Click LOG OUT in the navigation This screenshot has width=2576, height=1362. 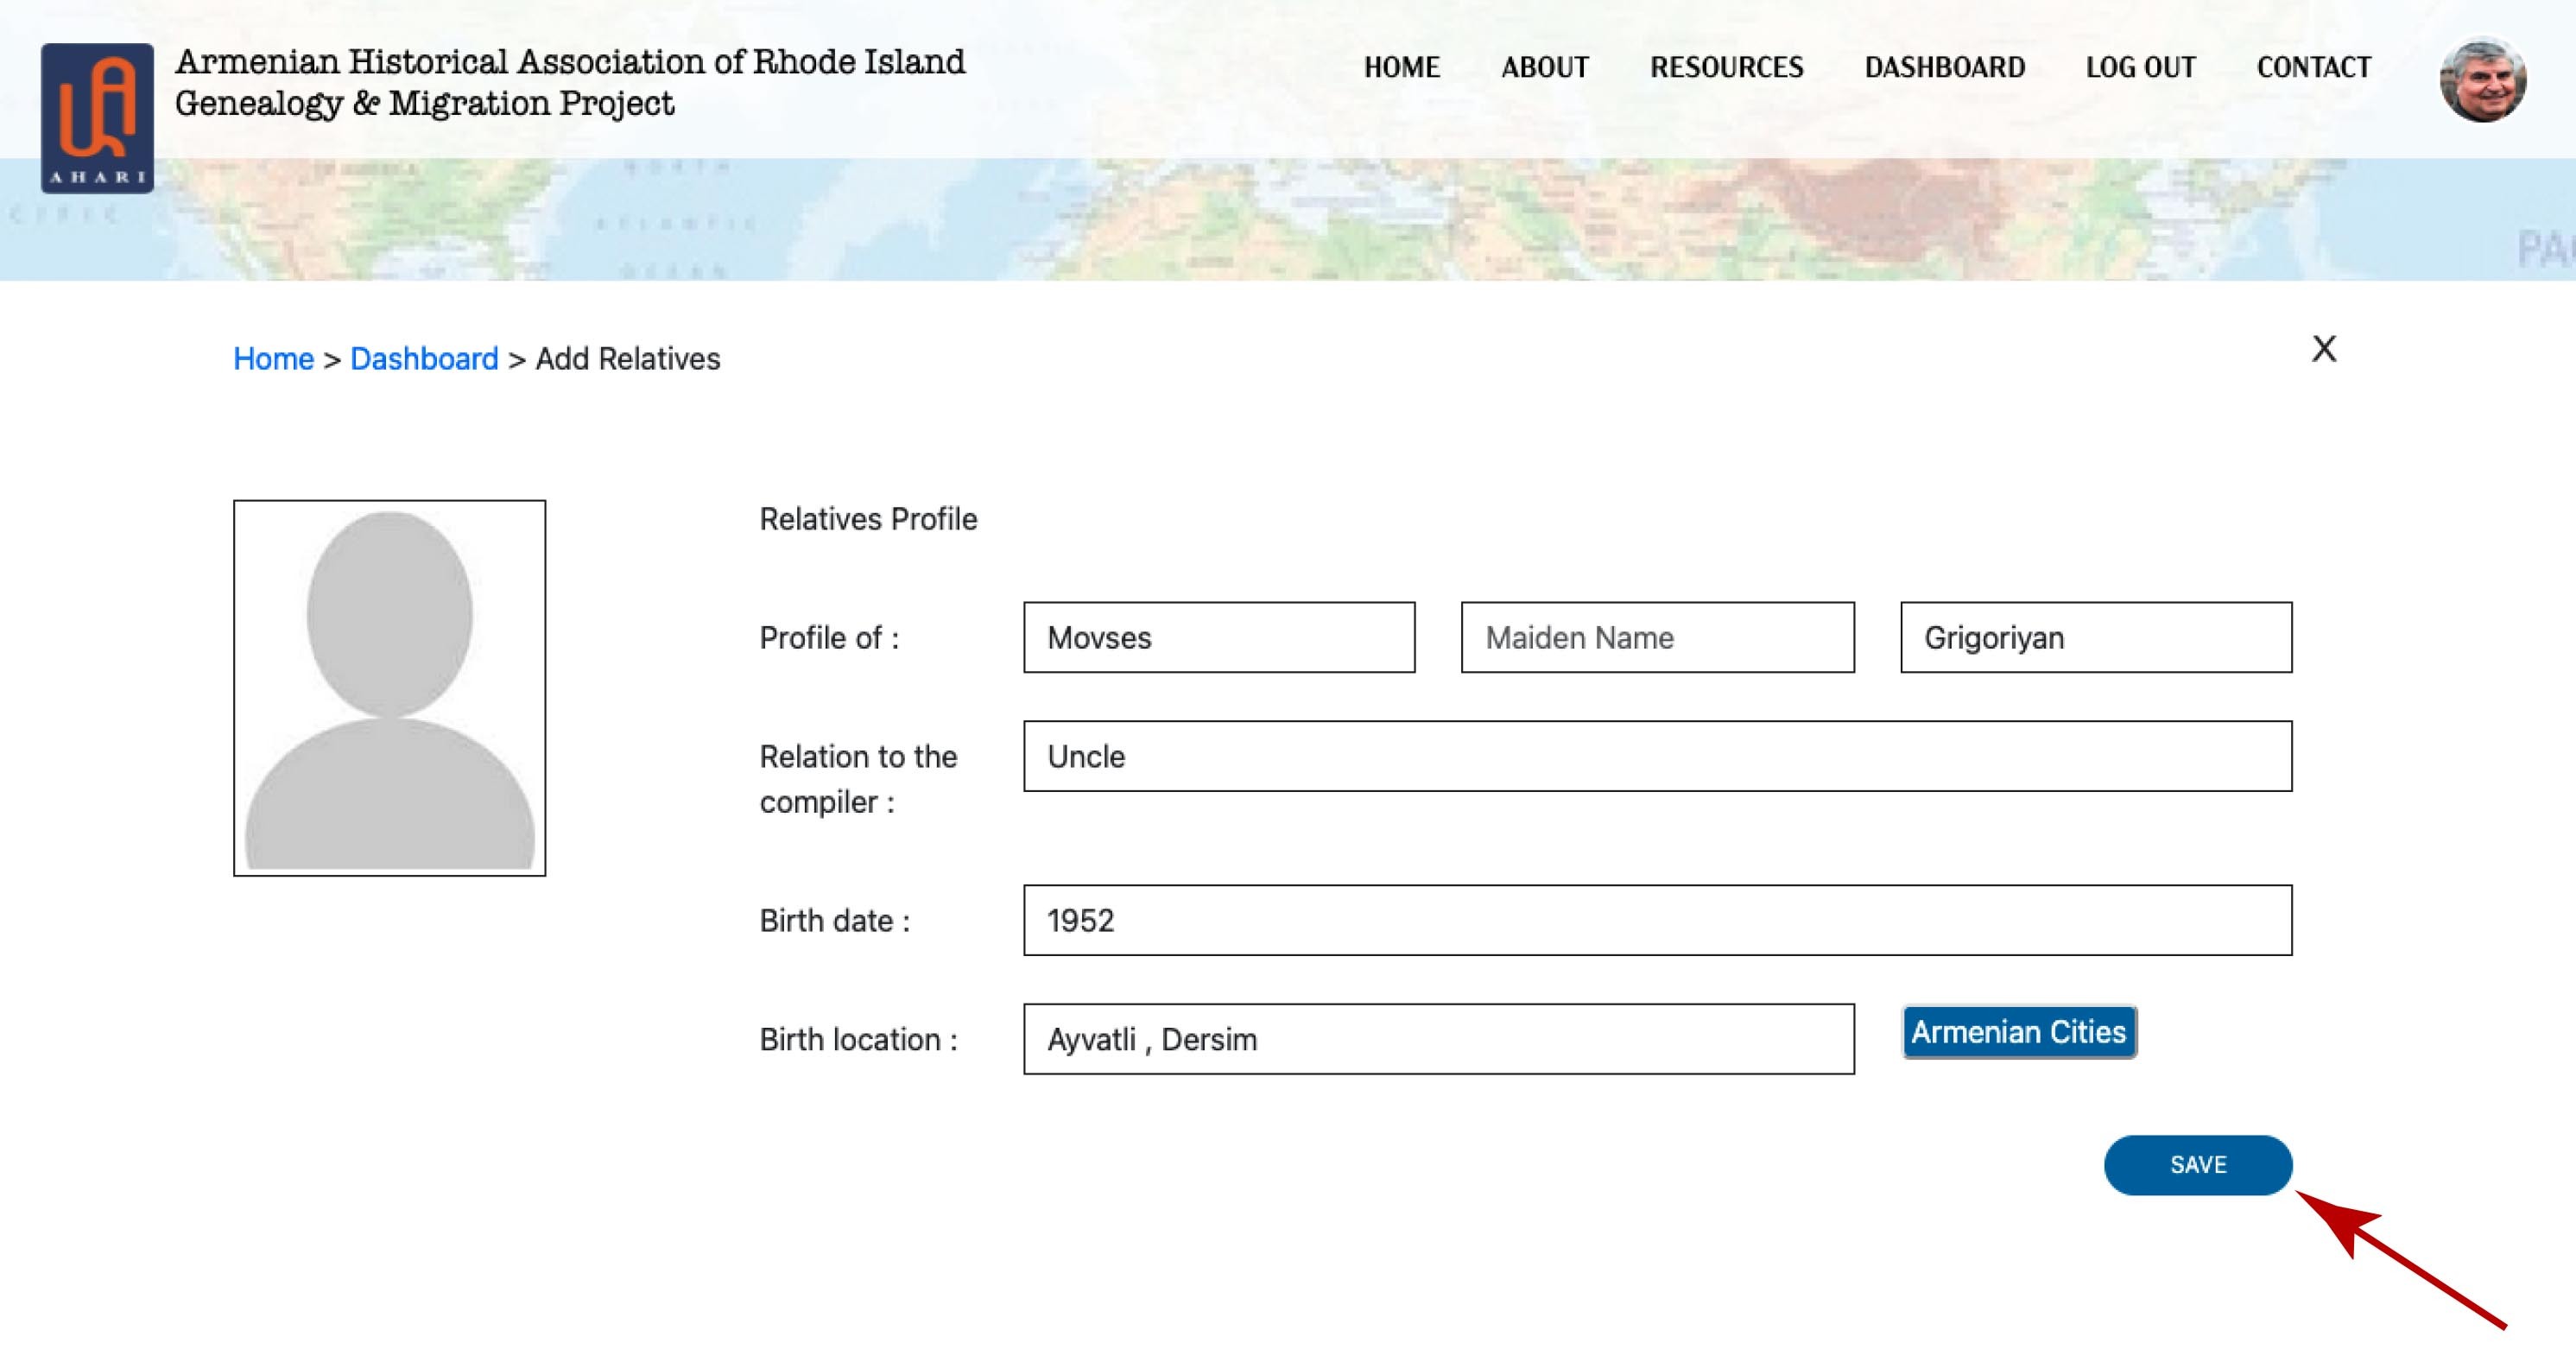click(x=2140, y=67)
